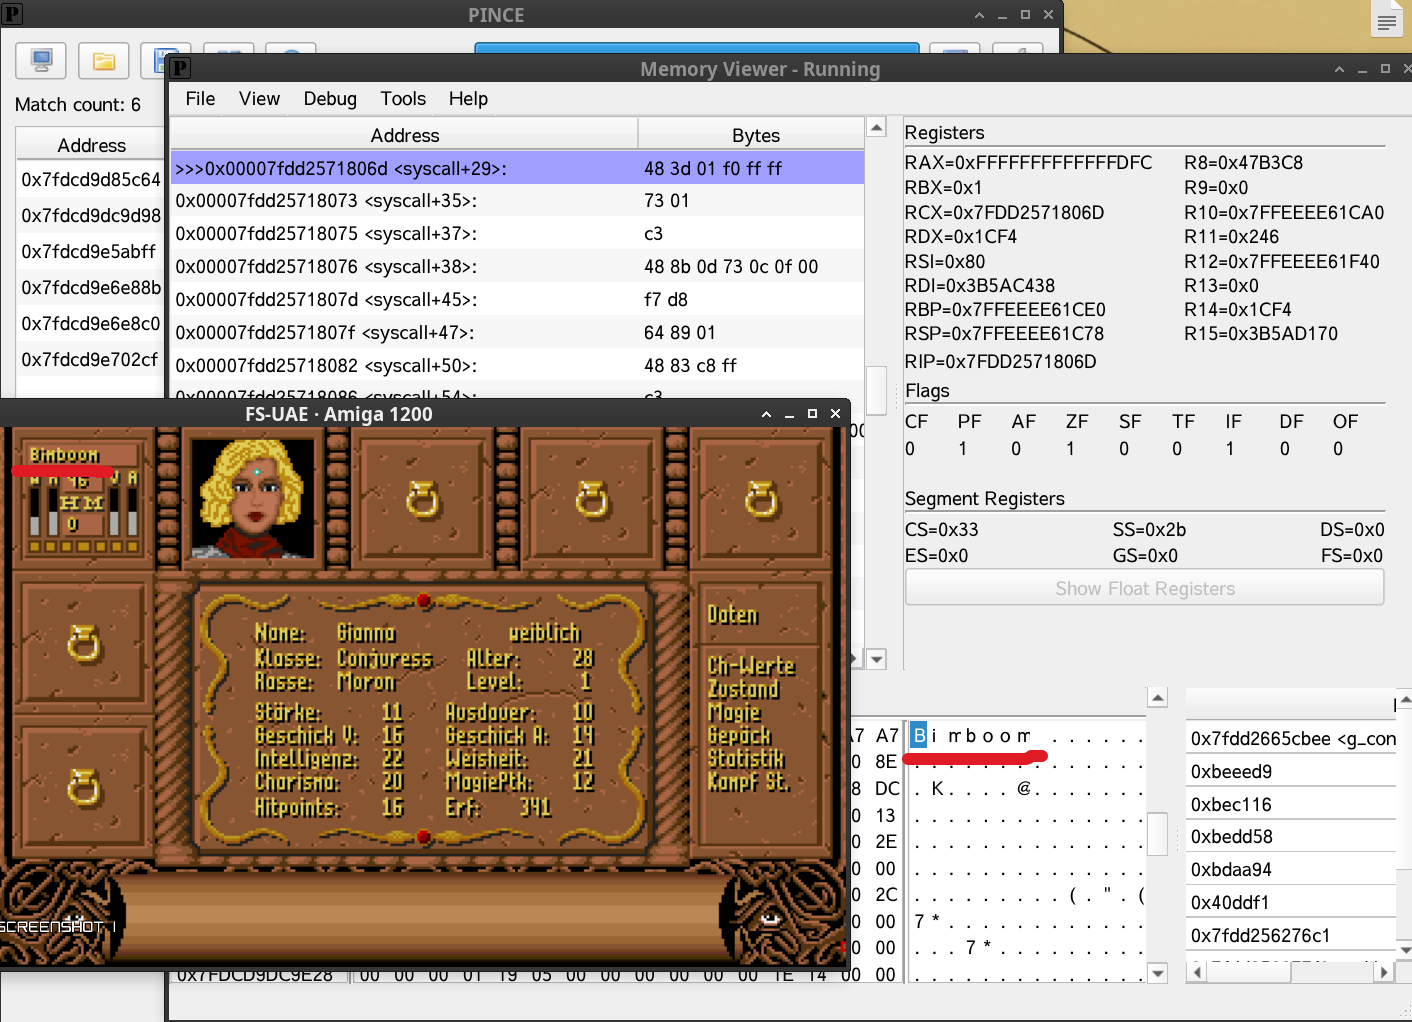Click the process select monitor icon in PINCE
This screenshot has height=1022, width=1412.
[x=41, y=61]
